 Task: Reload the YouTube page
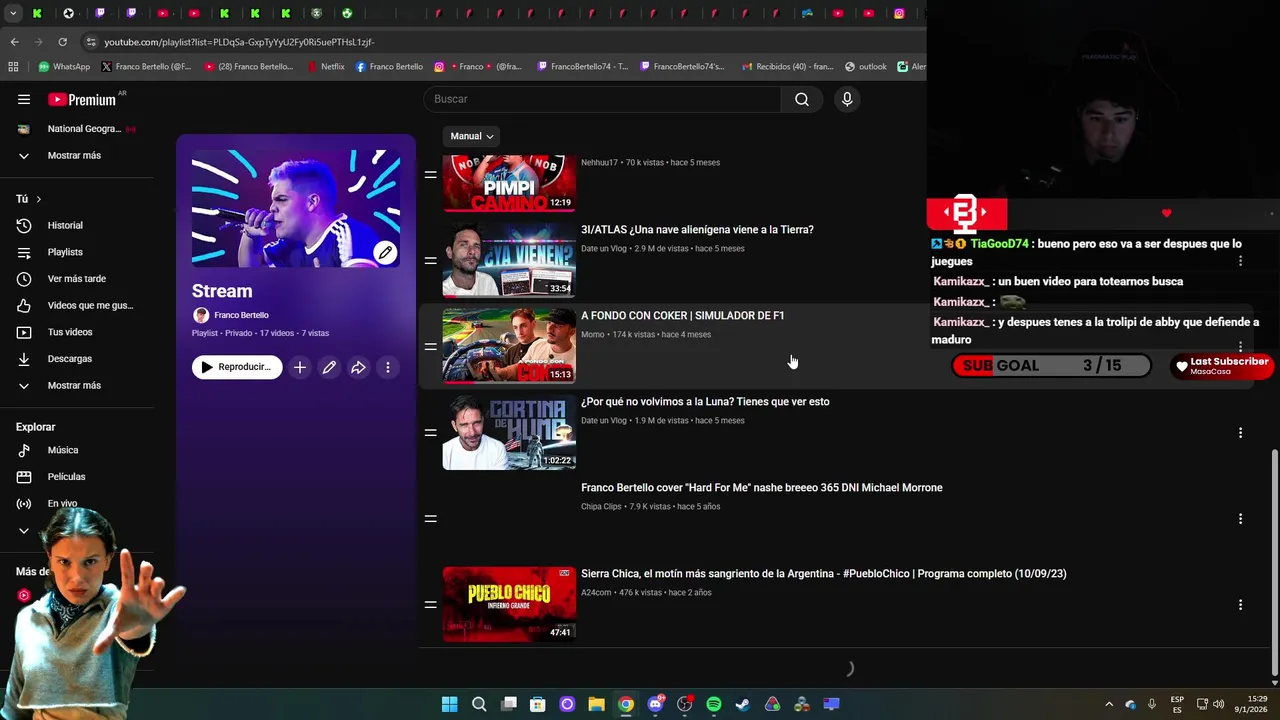pos(62,42)
